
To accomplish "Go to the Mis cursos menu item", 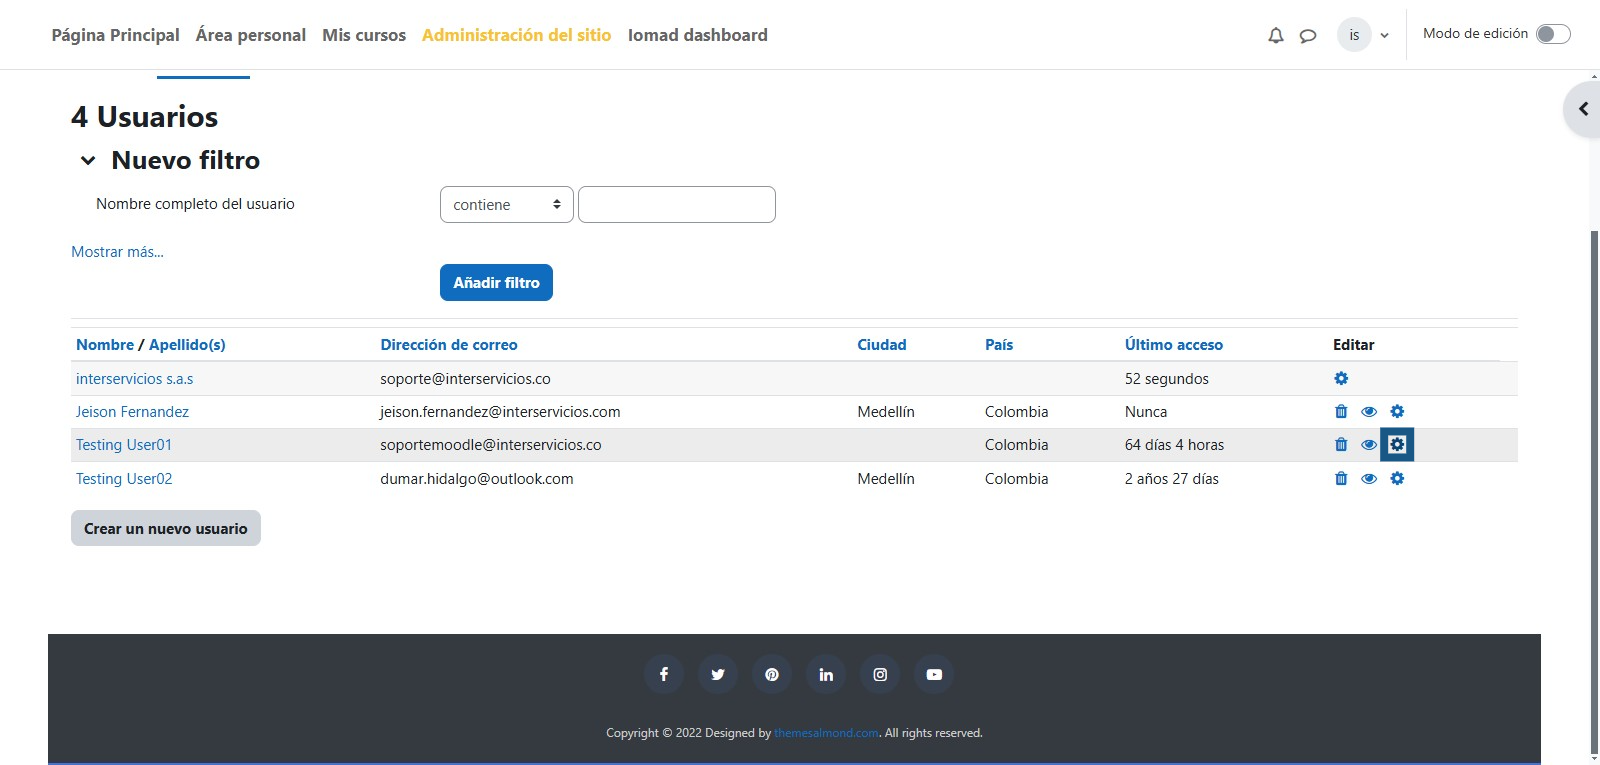I will click(364, 35).
